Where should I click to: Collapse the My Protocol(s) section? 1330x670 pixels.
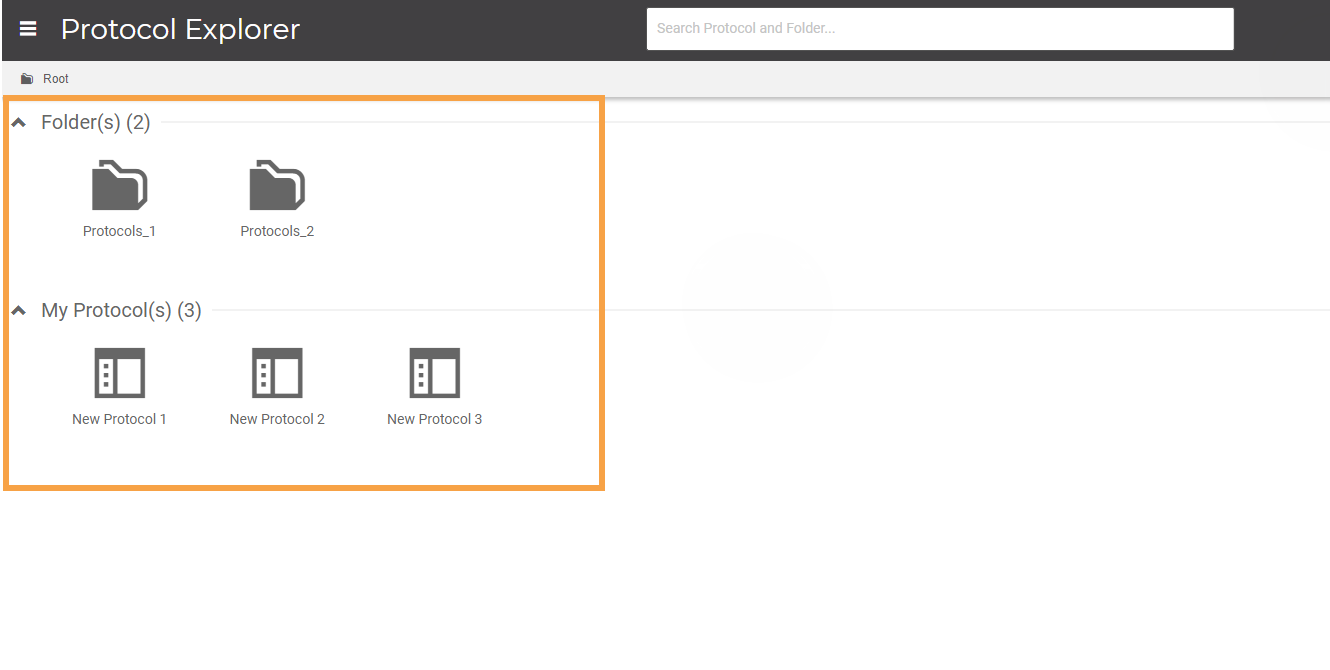[x=18, y=311]
